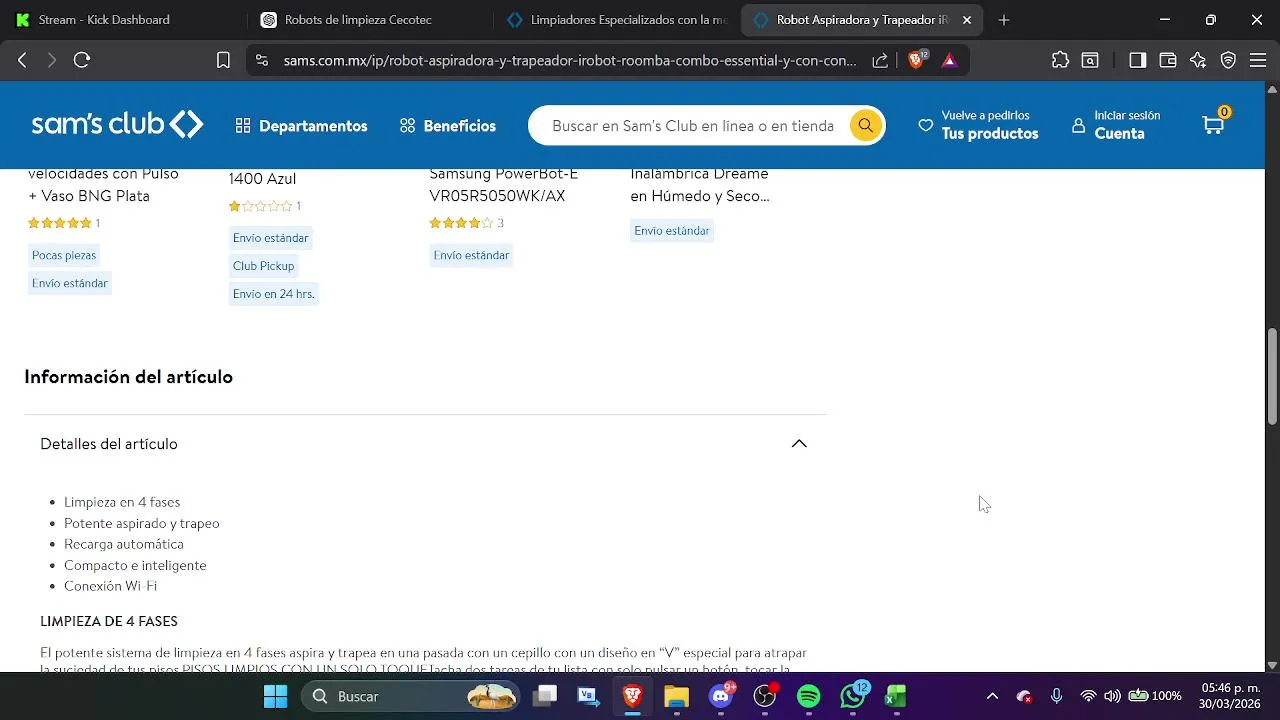Open Leo AI sparkle icon

click(1198, 60)
